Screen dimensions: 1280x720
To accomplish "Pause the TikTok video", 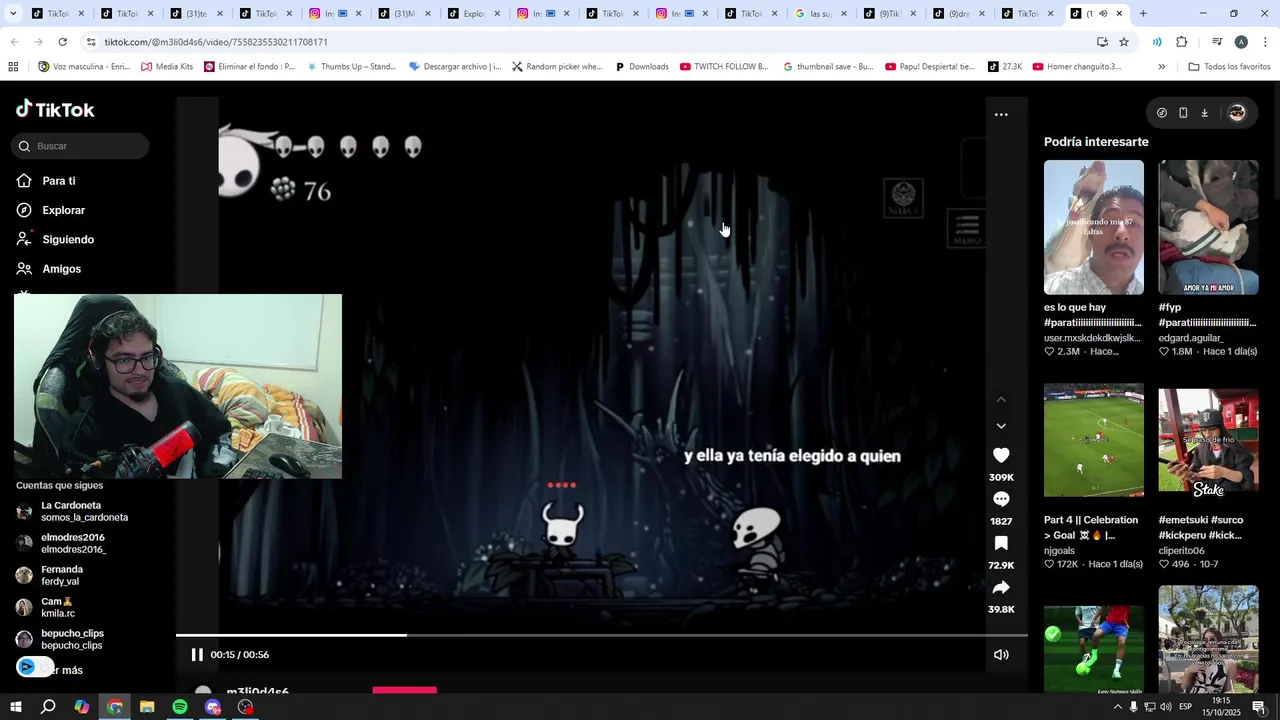I will [x=197, y=654].
